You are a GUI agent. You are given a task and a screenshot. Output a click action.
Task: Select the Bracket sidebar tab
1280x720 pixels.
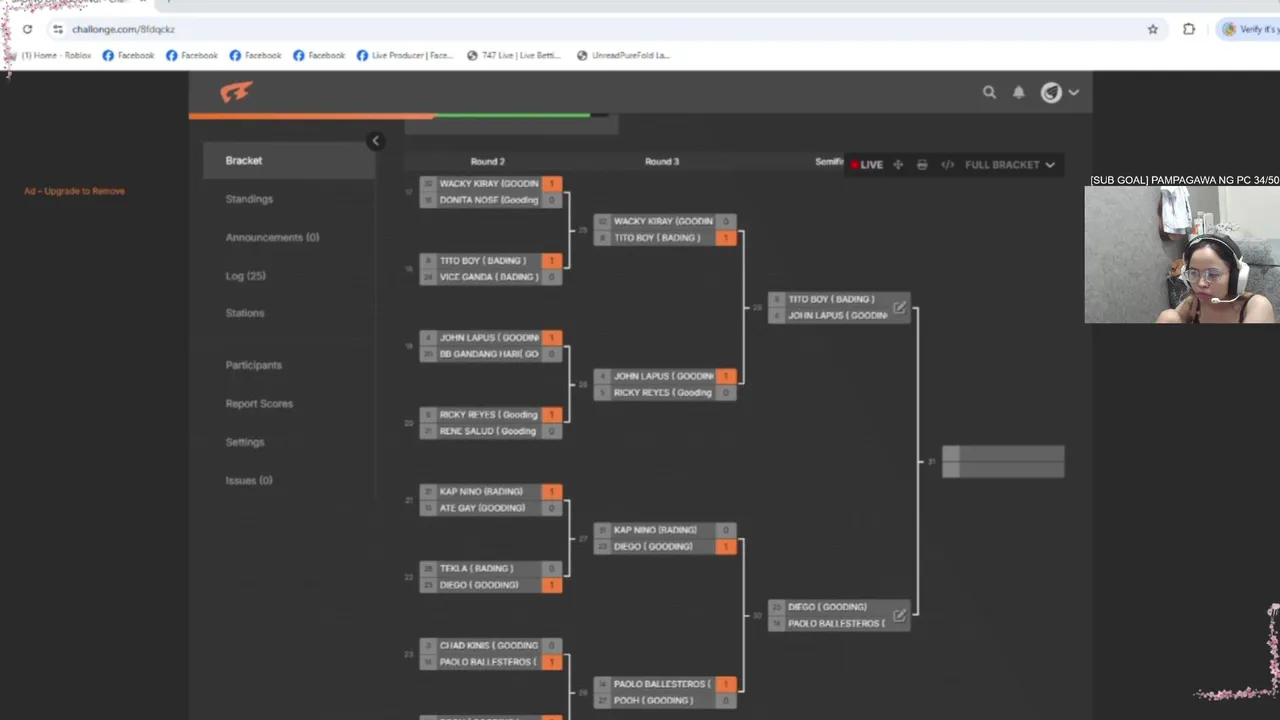click(x=289, y=160)
